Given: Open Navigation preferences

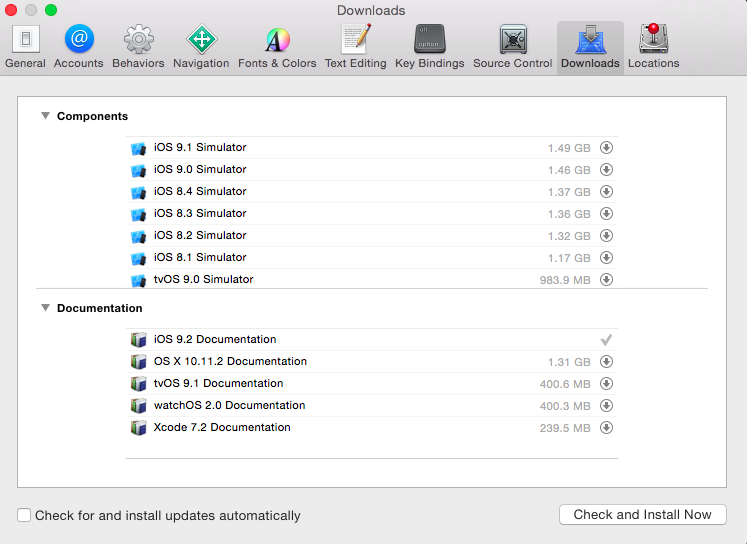Looking at the screenshot, I should pyautogui.click(x=201, y=47).
